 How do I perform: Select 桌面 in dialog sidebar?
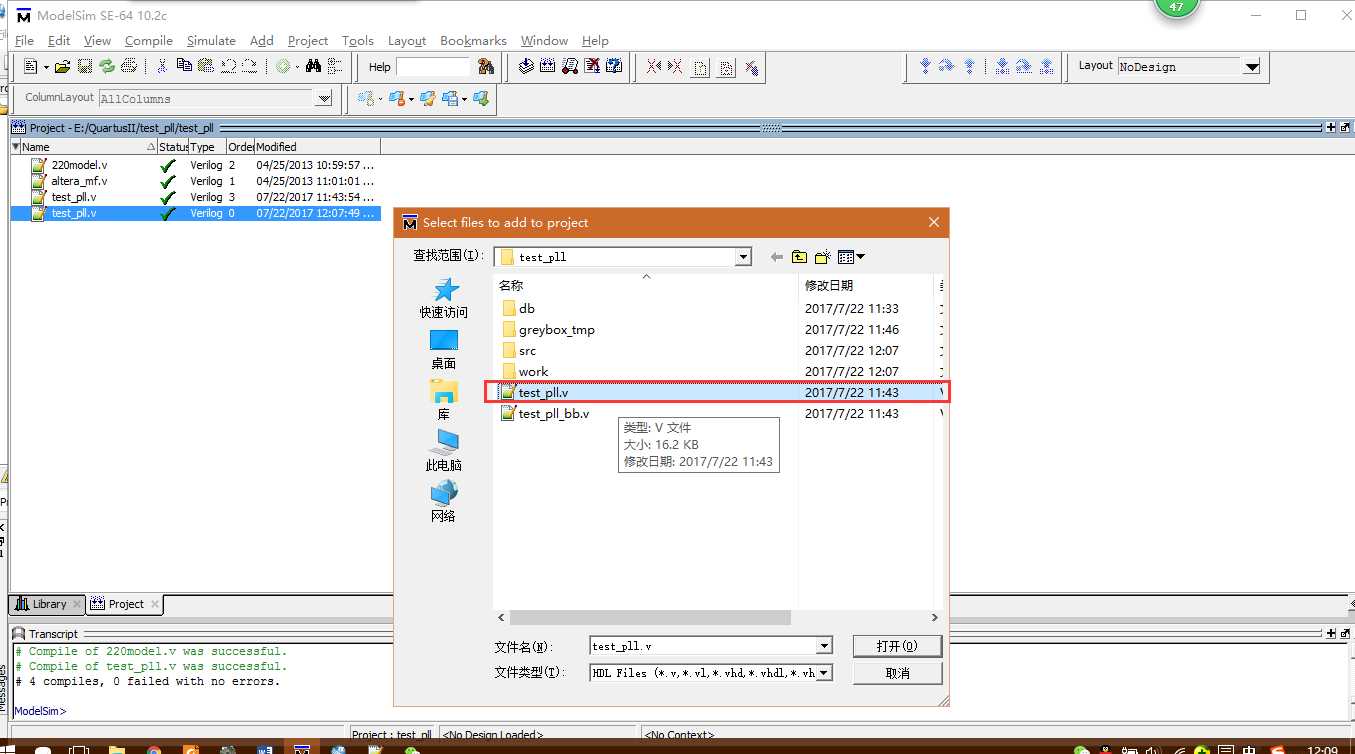click(x=444, y=349)
